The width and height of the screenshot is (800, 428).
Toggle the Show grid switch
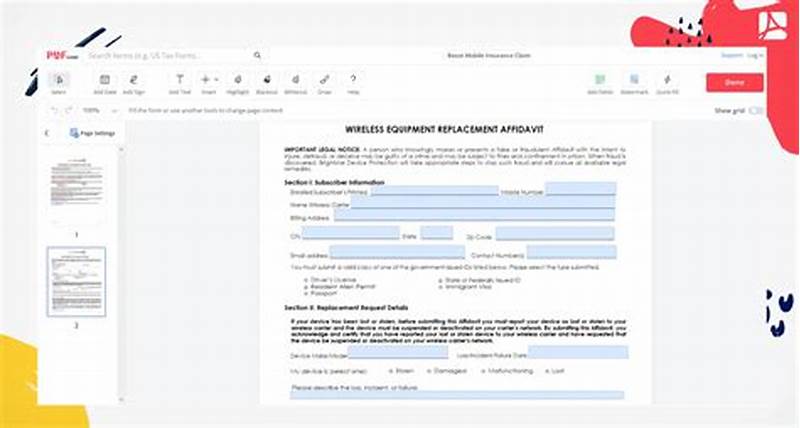coord(756,111)
